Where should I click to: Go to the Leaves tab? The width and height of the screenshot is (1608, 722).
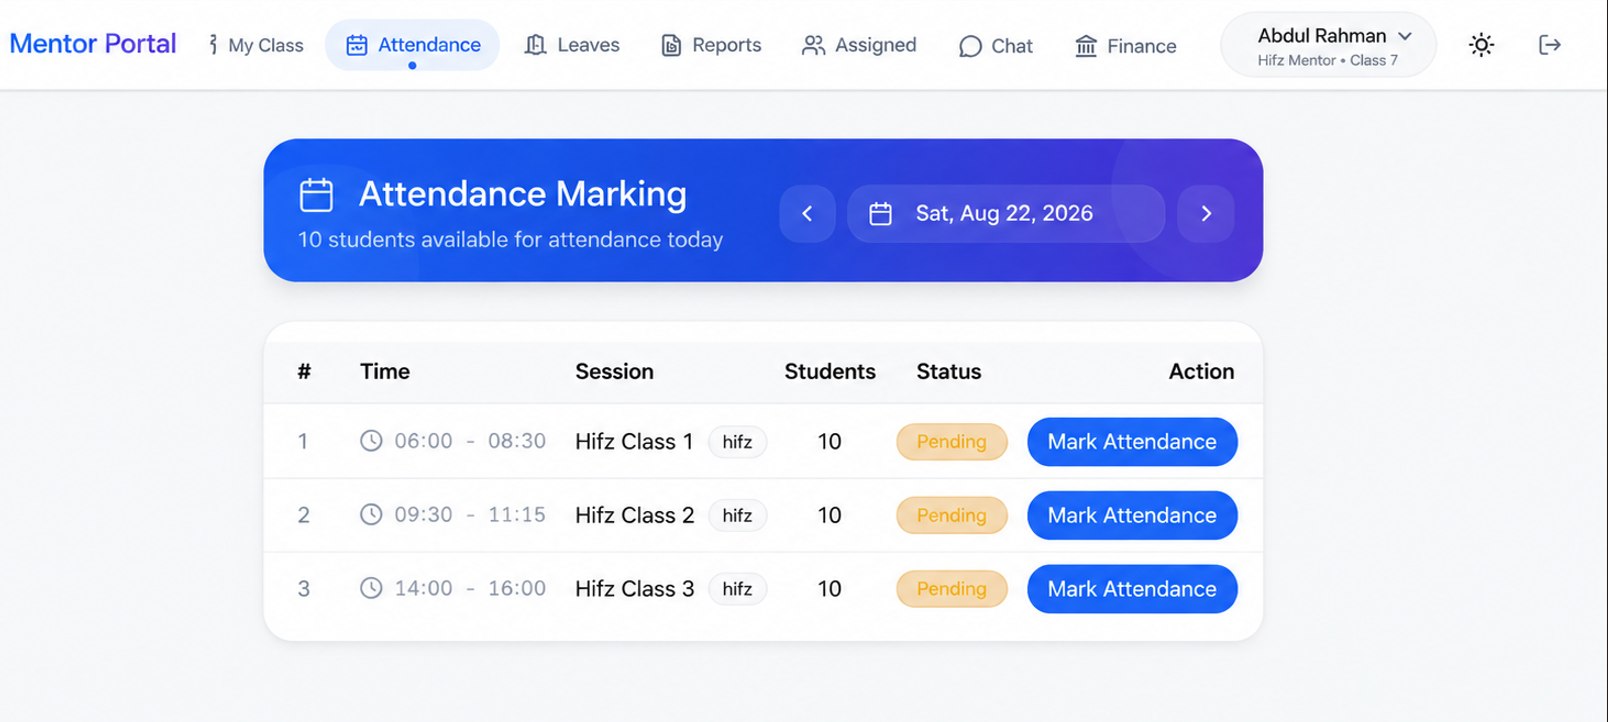point(572,45)
